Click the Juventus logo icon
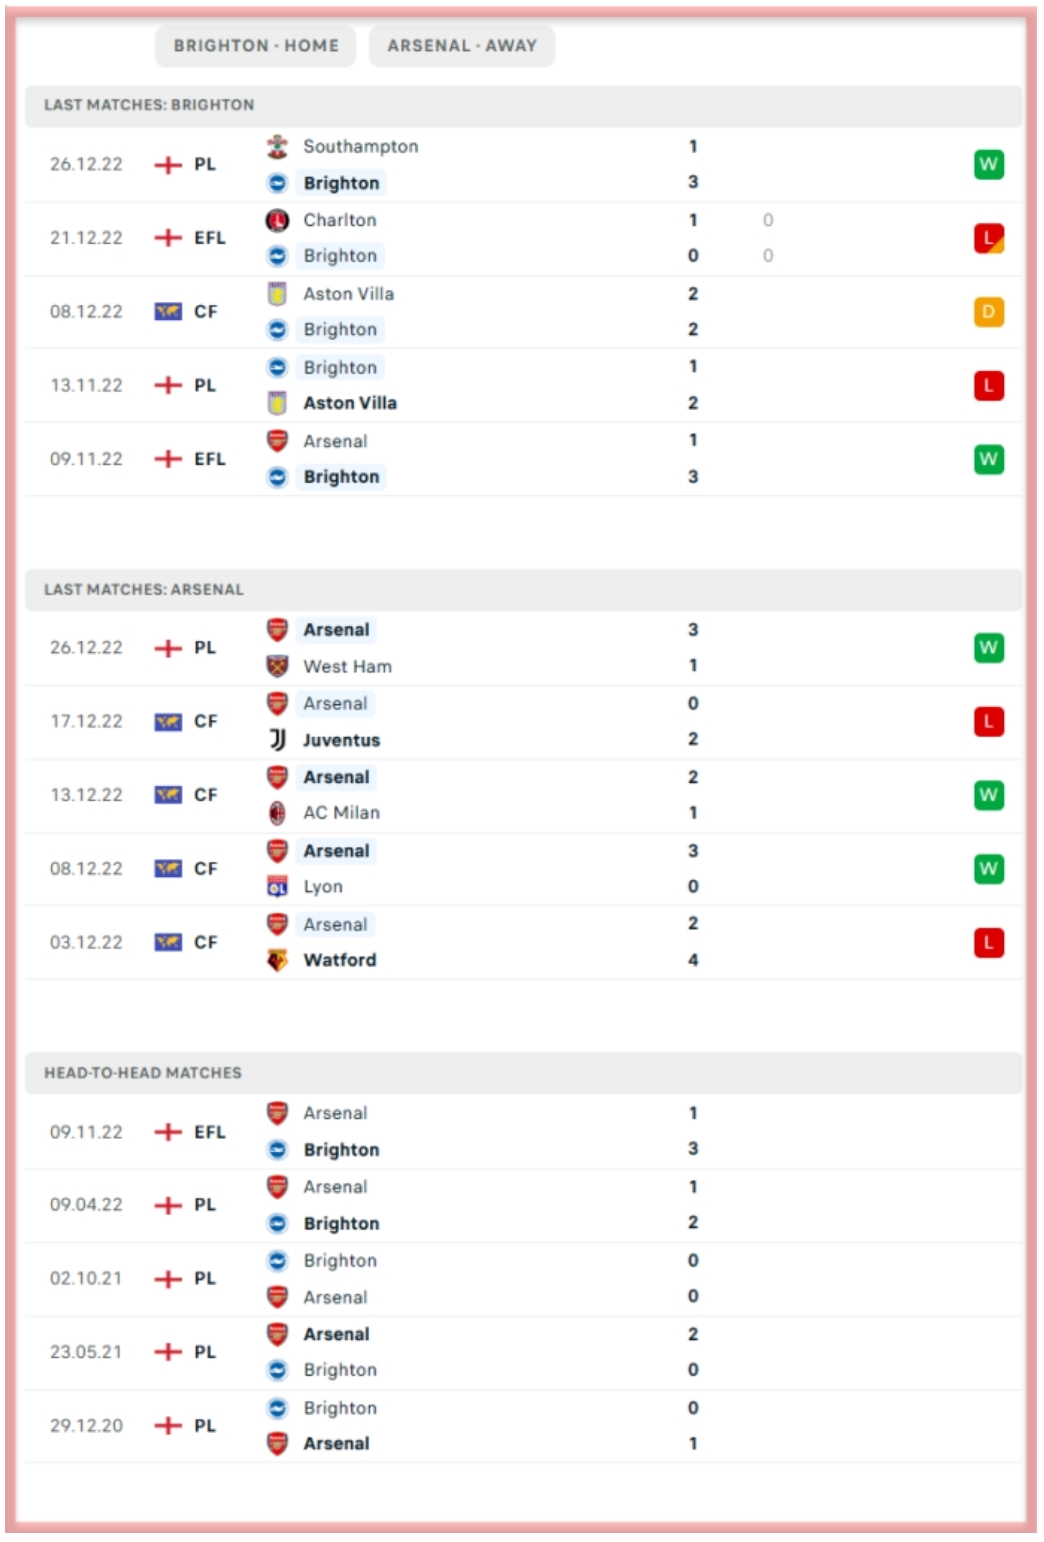Screen dimensions: 1044x1542 coord(277,740)
